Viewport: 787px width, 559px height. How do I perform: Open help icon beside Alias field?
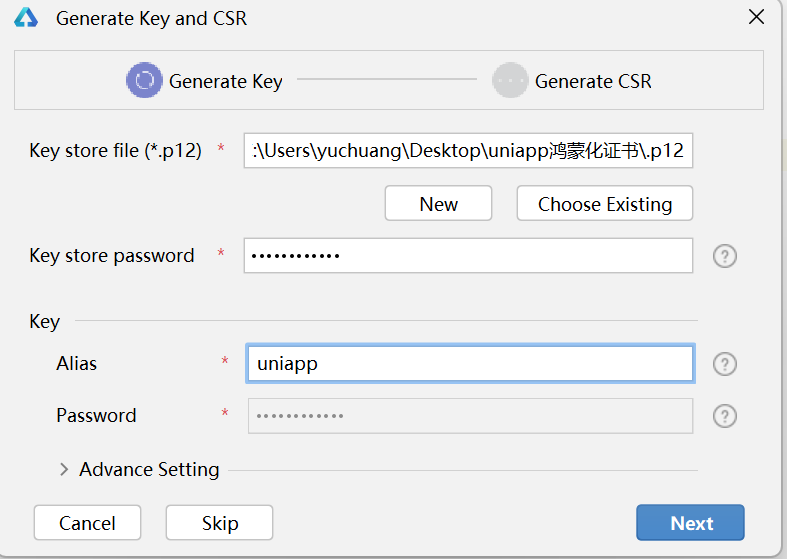(725, 364)
